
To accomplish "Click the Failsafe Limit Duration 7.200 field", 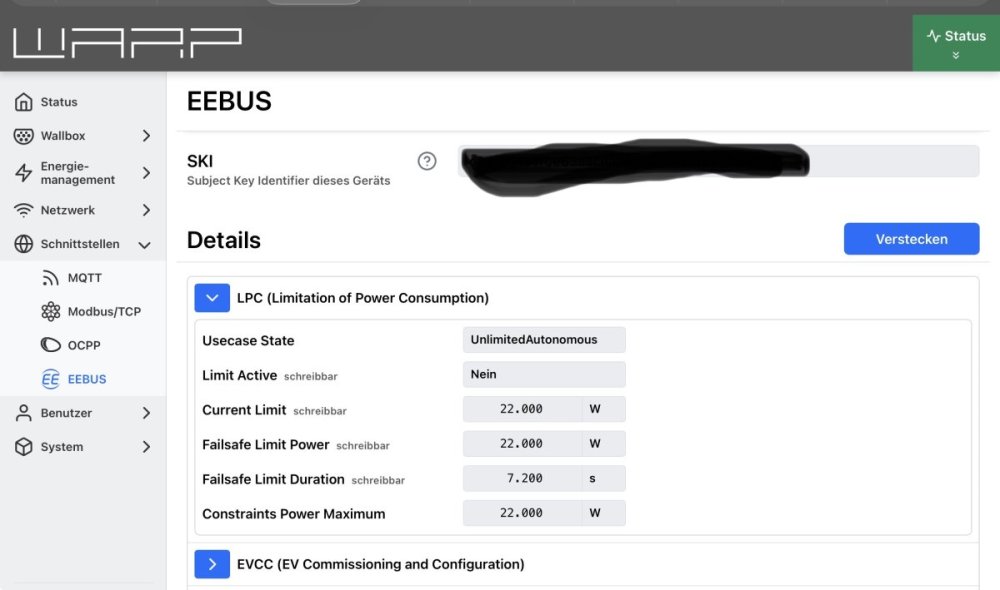I will click(522, 478).
